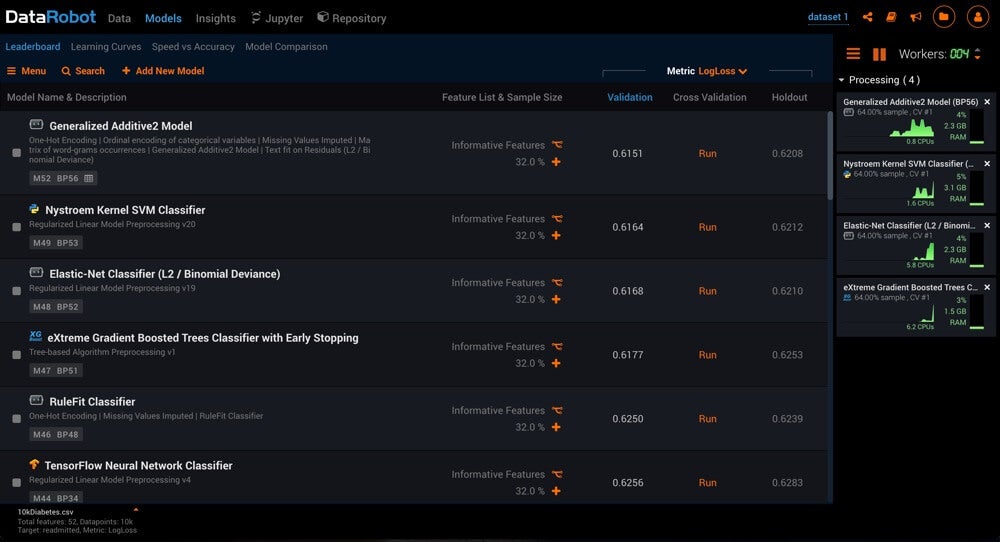Click feature list icon for Elastic-Net Classifier
This screenshot has width=1000, height=542.
pos(557,282)
